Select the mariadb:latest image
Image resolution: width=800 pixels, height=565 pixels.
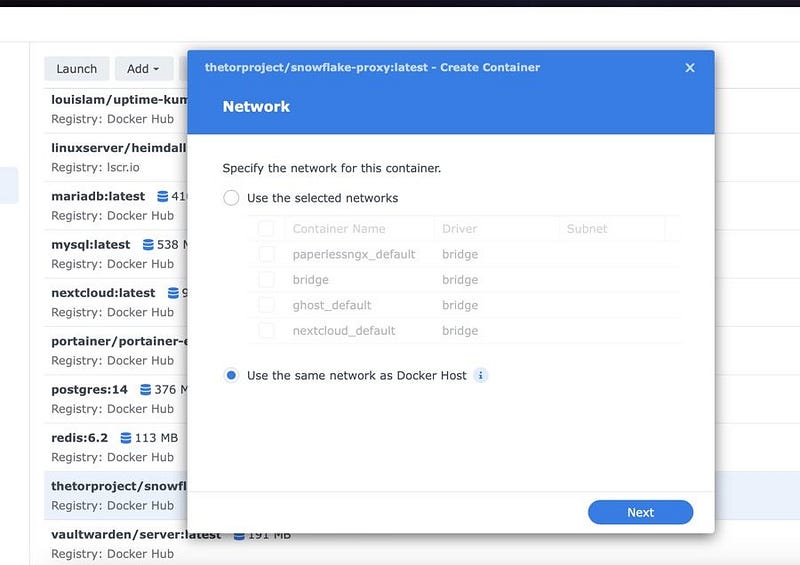pos(116,206)
